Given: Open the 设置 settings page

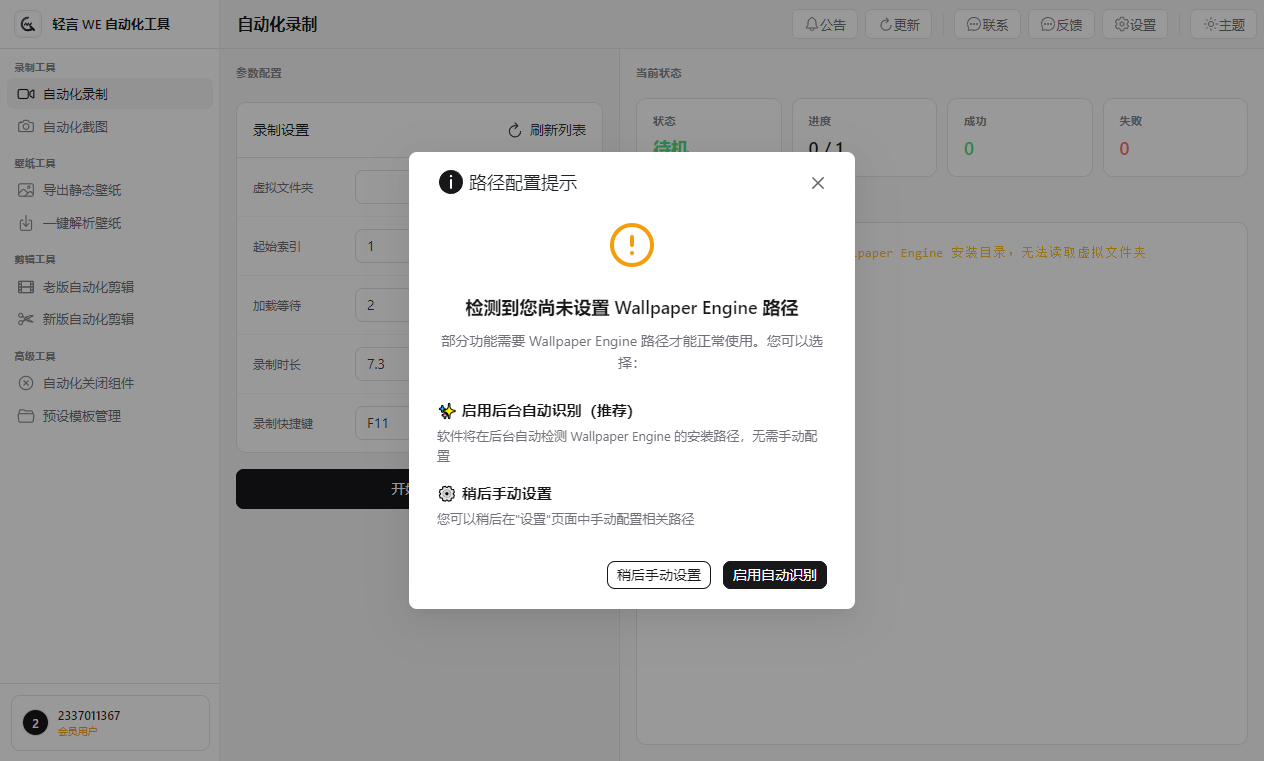Looking at the screenshot, I should coord(1134,23).
